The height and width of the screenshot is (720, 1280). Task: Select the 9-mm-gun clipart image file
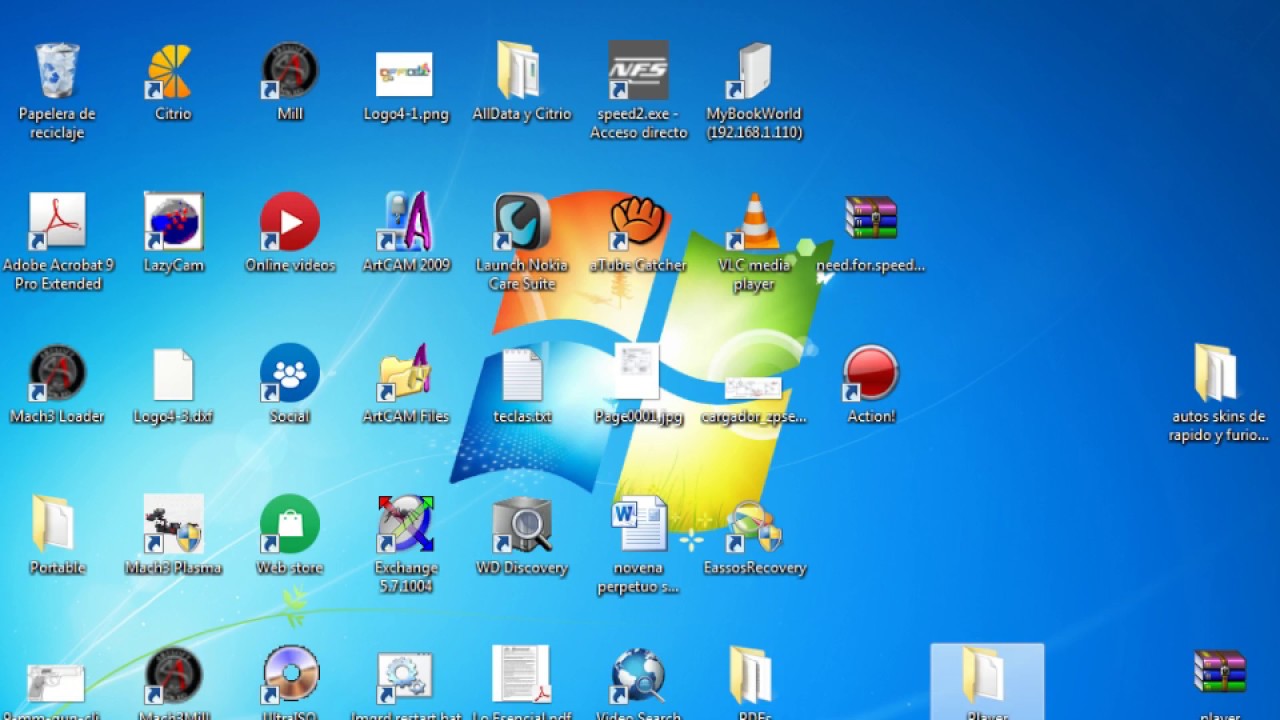point(56,681)
